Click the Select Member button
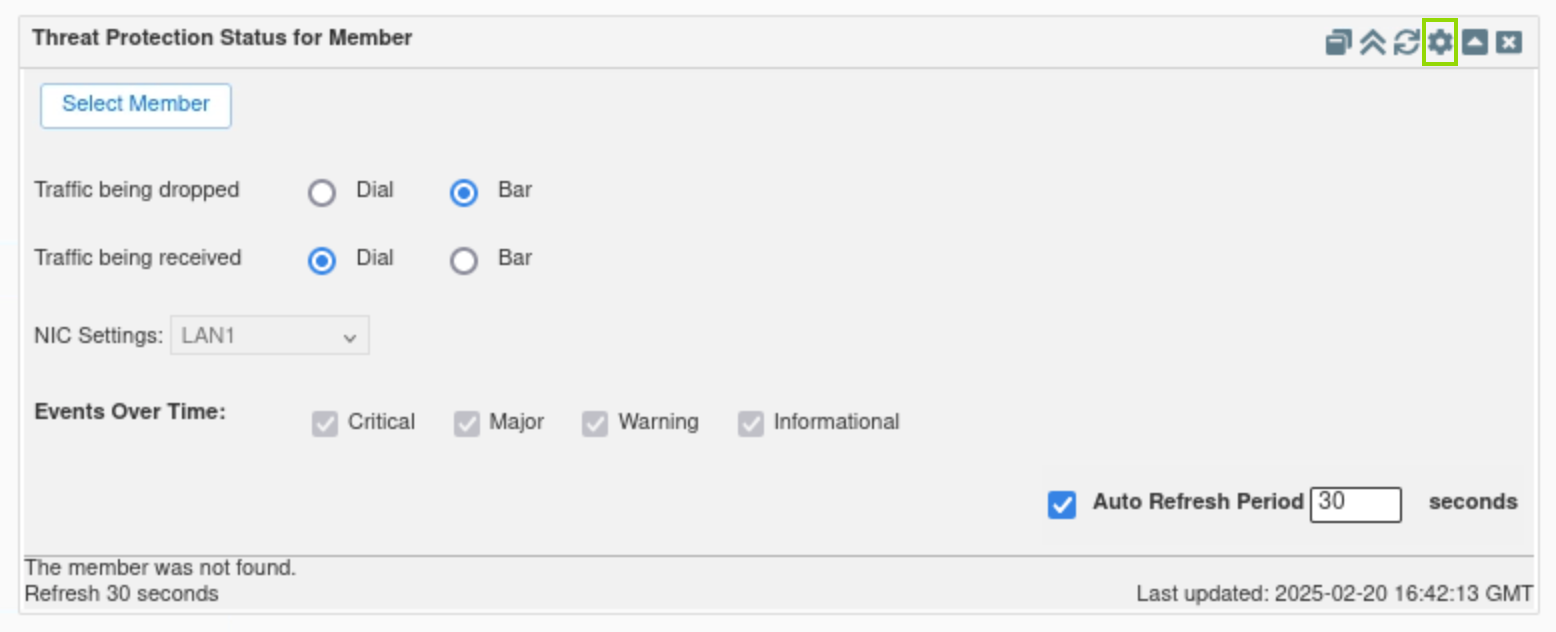The height and width of the screenshot is (632, 1556). (x=136, y=105)
